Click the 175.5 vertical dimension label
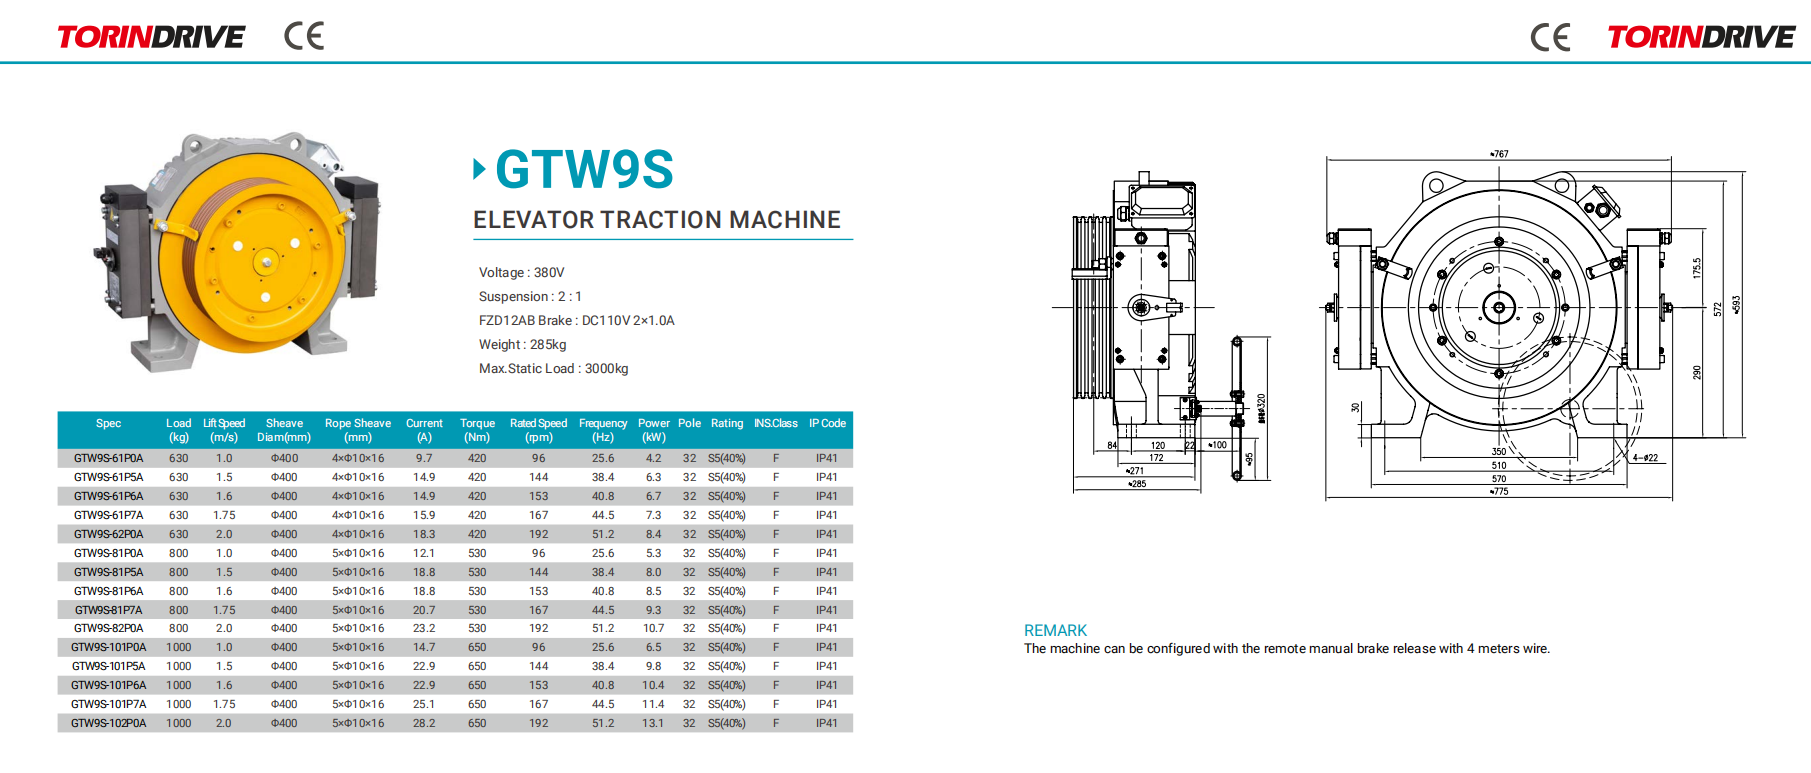Viewport: 1811px width, 773px height. 1696,268
